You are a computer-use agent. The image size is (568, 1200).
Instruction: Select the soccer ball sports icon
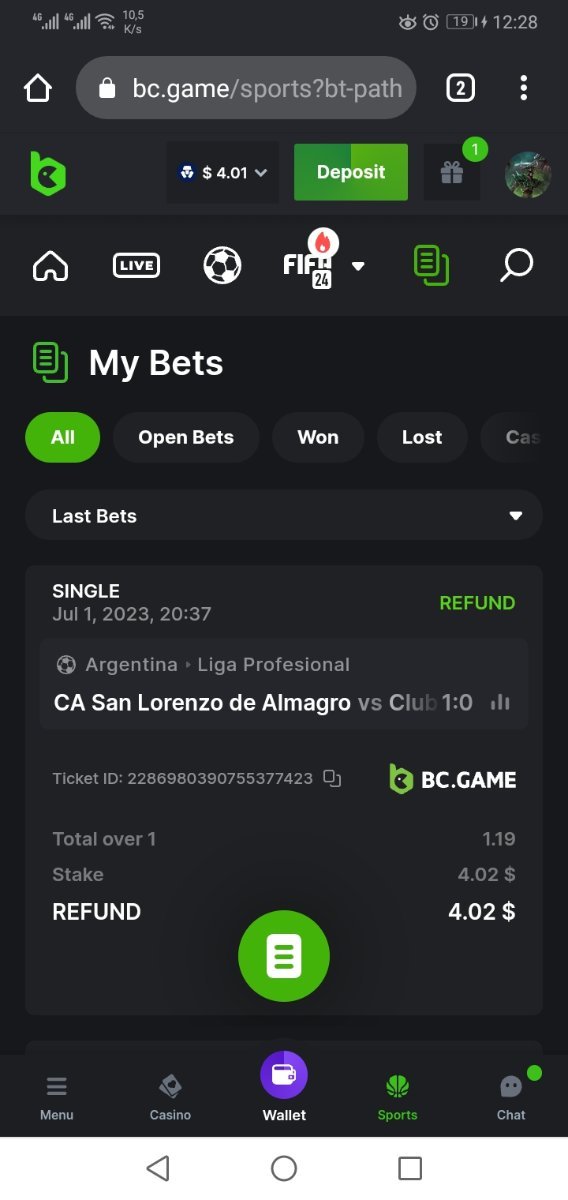pyautogui.click(x=222, y=265)
